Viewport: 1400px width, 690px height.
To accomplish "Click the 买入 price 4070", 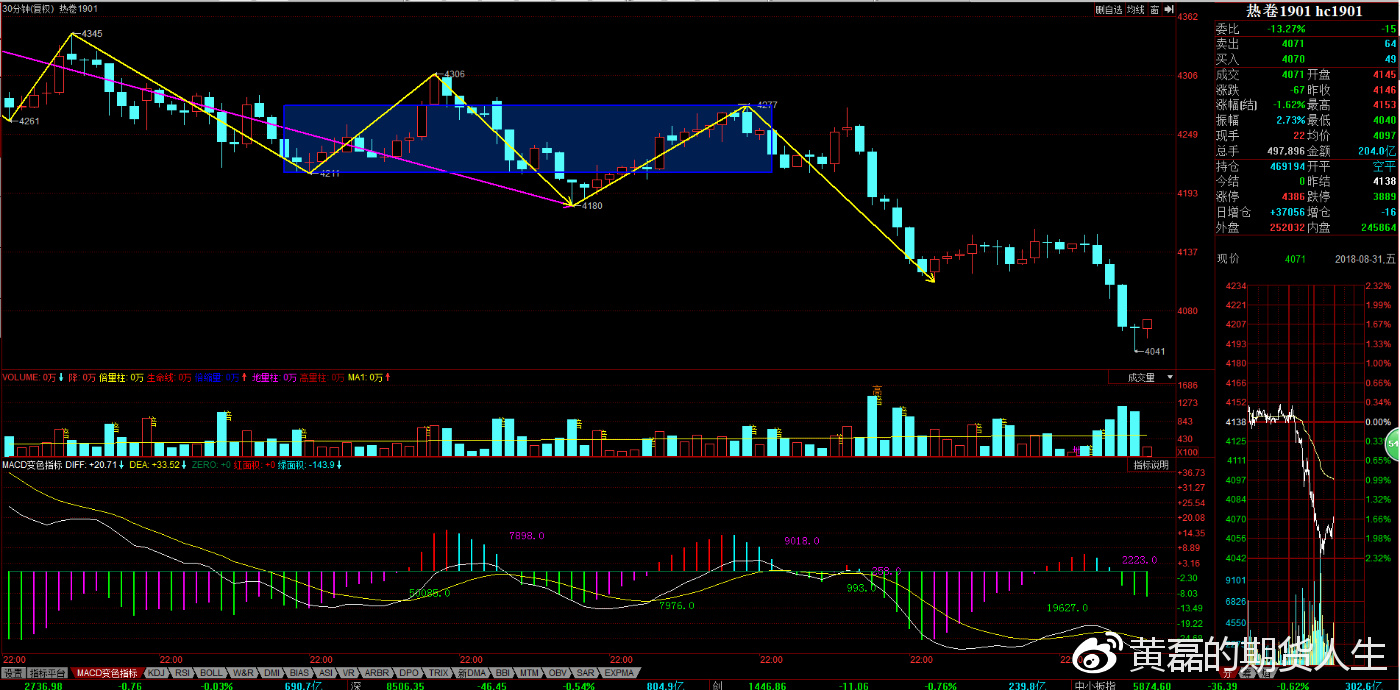I will 1293,59.
